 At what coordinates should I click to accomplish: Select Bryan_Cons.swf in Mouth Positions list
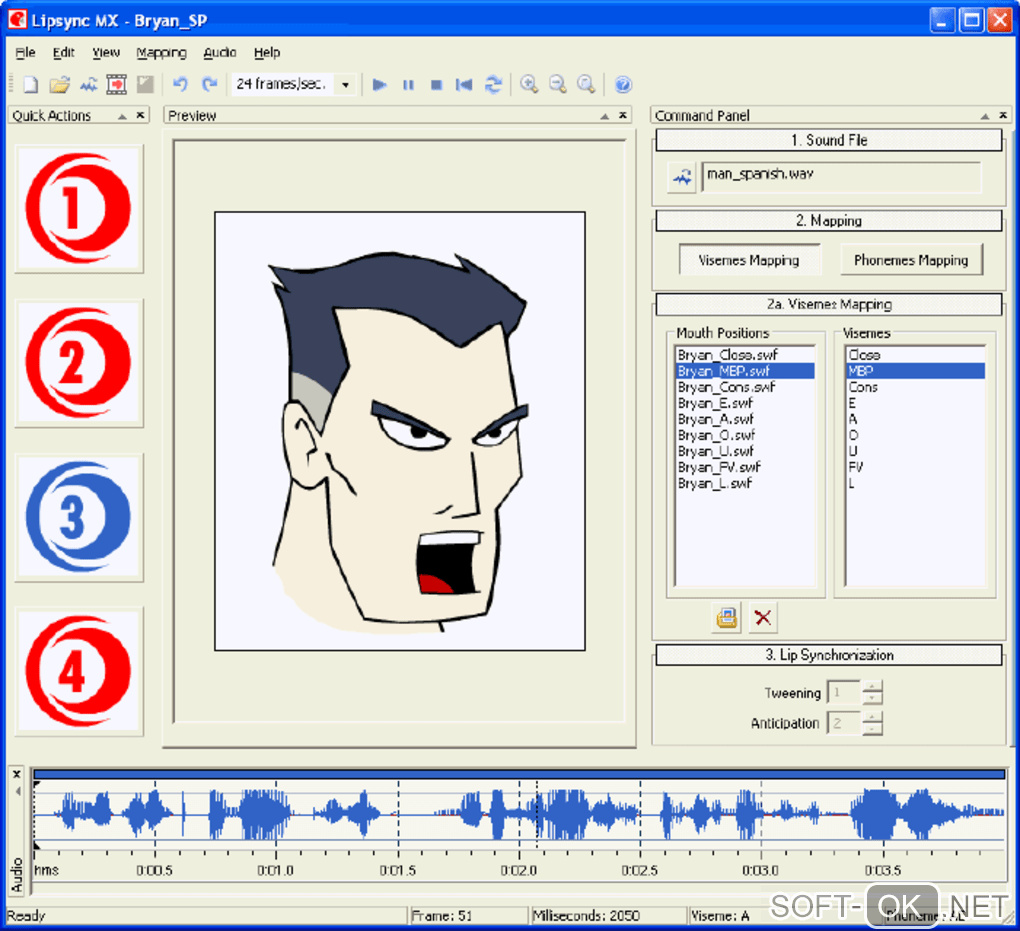[727, 387]
